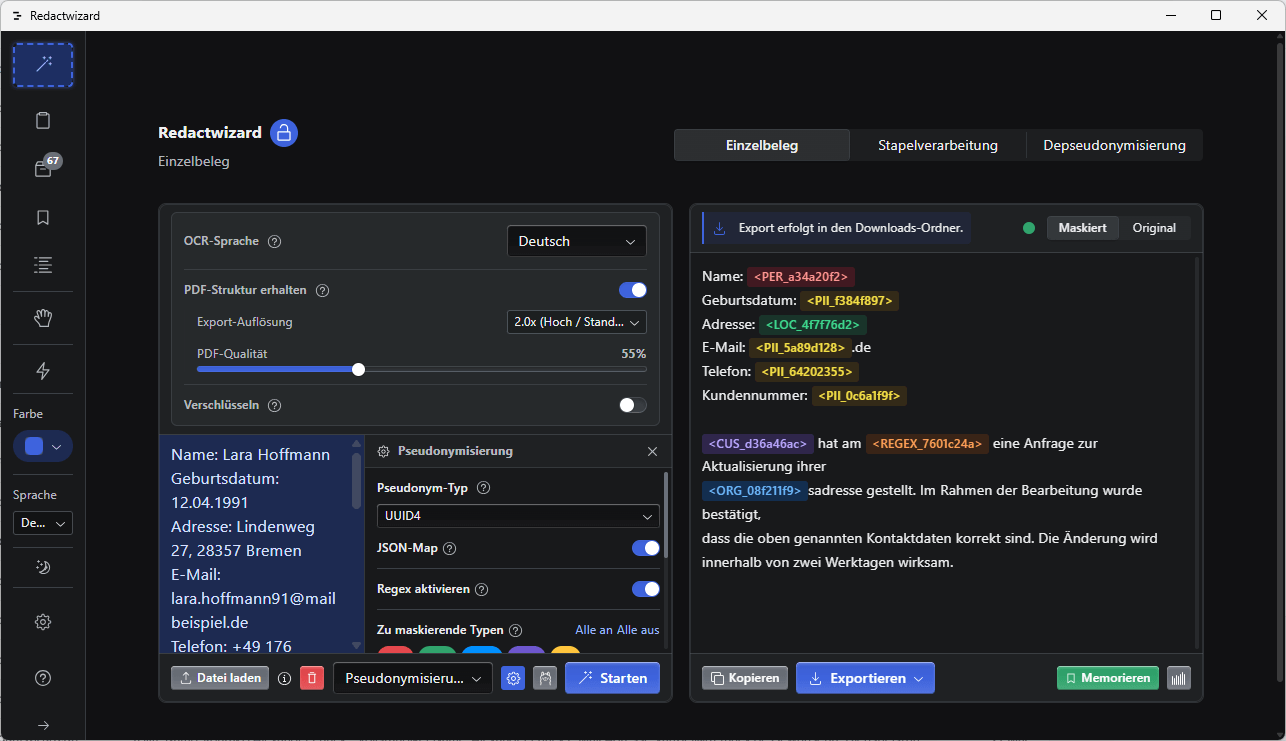Switch the output view to Maskiert

[1082, 228]
